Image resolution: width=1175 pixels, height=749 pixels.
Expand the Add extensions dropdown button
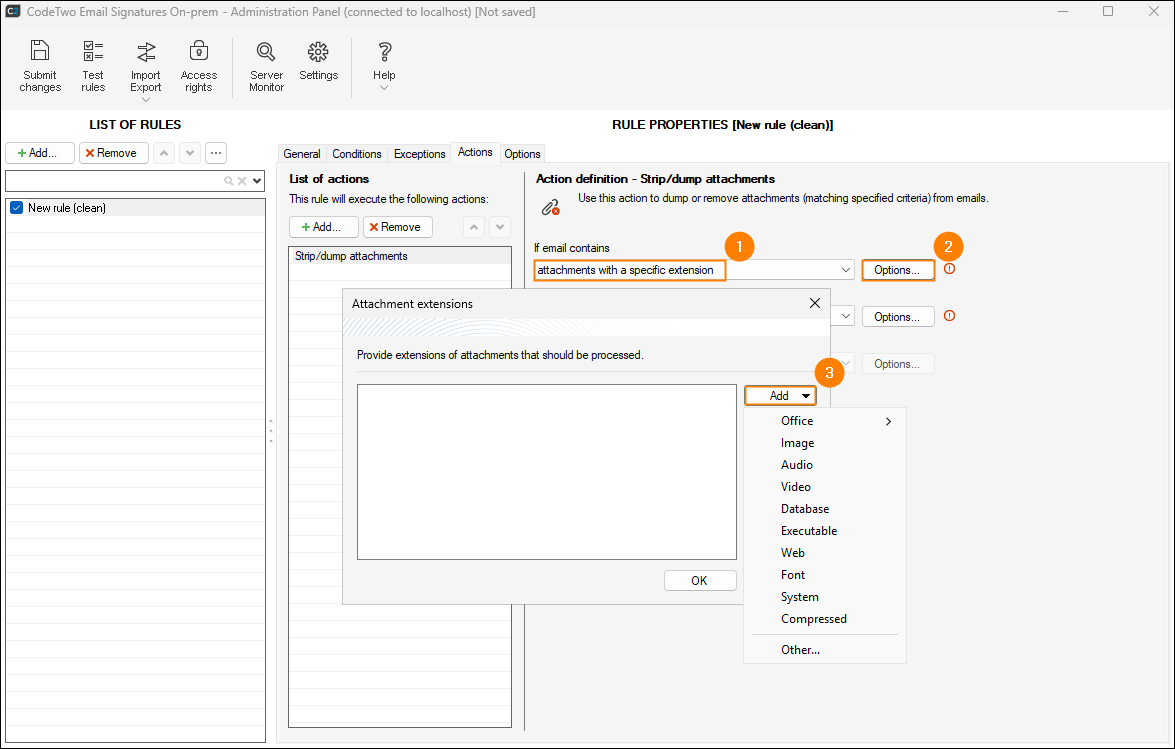pos(780,396)
